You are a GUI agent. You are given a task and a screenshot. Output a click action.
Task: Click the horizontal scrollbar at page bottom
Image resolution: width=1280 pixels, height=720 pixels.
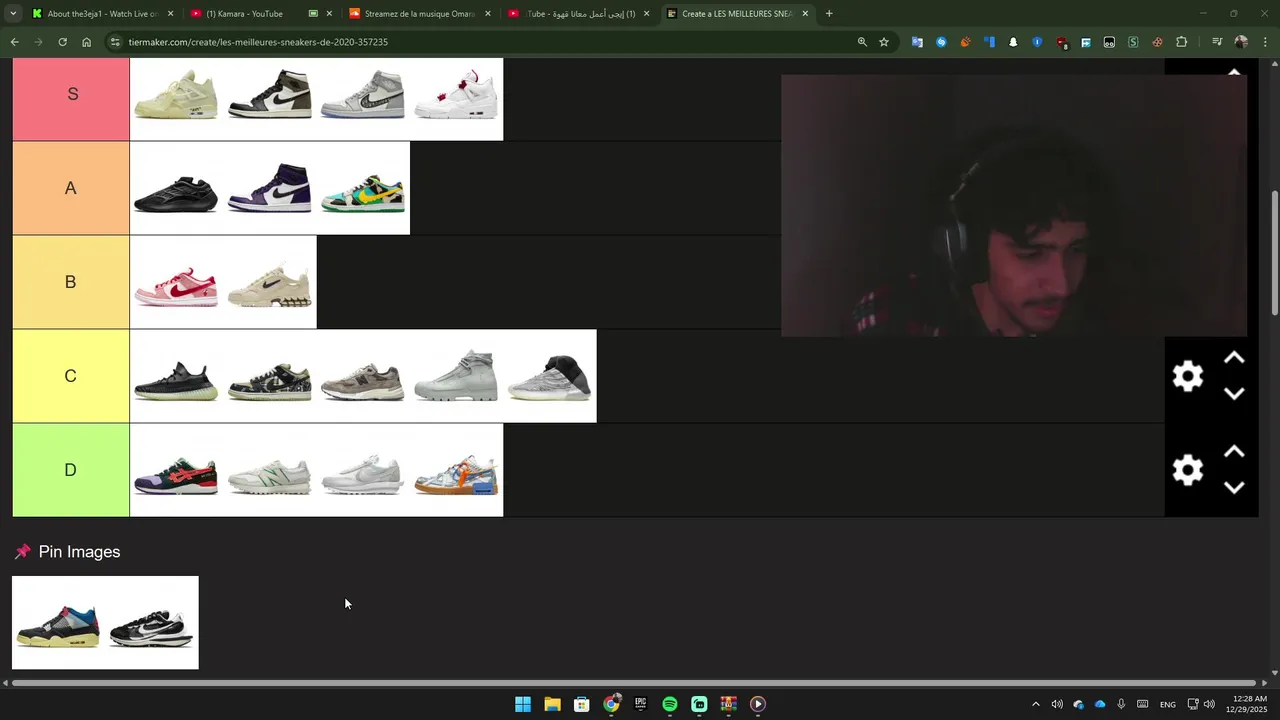[x=636, y=683]
